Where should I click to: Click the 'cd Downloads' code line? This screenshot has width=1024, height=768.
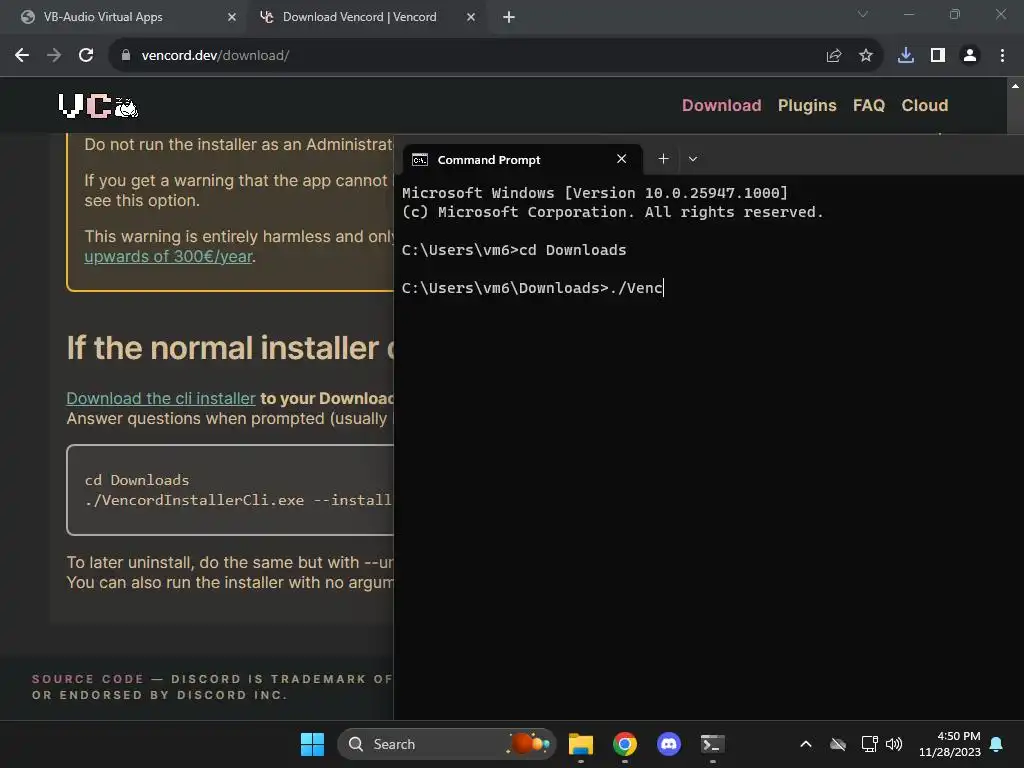pos(136,480)
